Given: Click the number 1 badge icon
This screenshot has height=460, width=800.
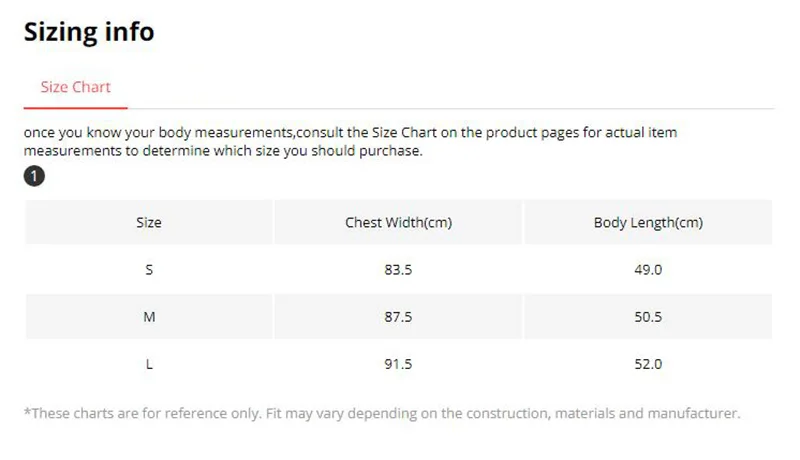Looking at the screenshot, I should [34, 177].
